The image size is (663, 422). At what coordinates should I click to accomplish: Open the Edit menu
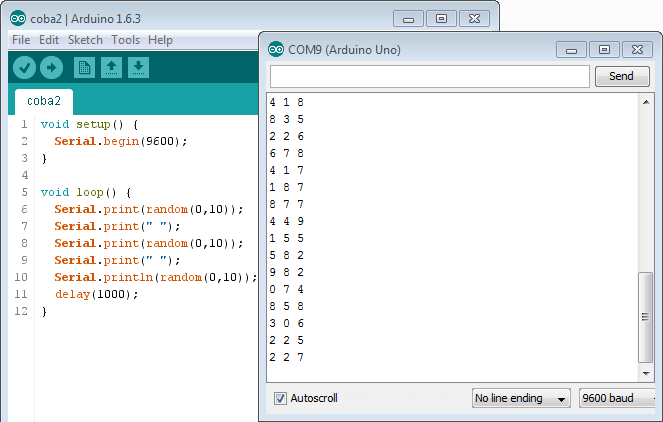pos(49,40)
